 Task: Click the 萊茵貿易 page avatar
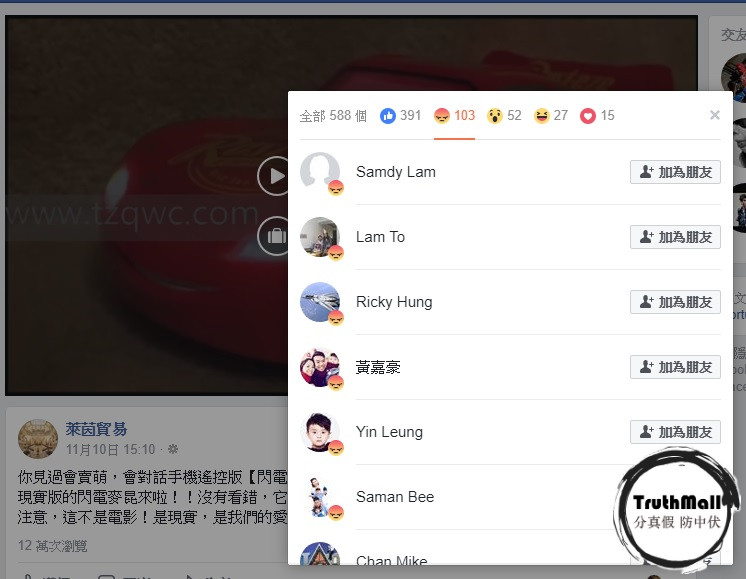pyautogui.click(x=38, y=439)
